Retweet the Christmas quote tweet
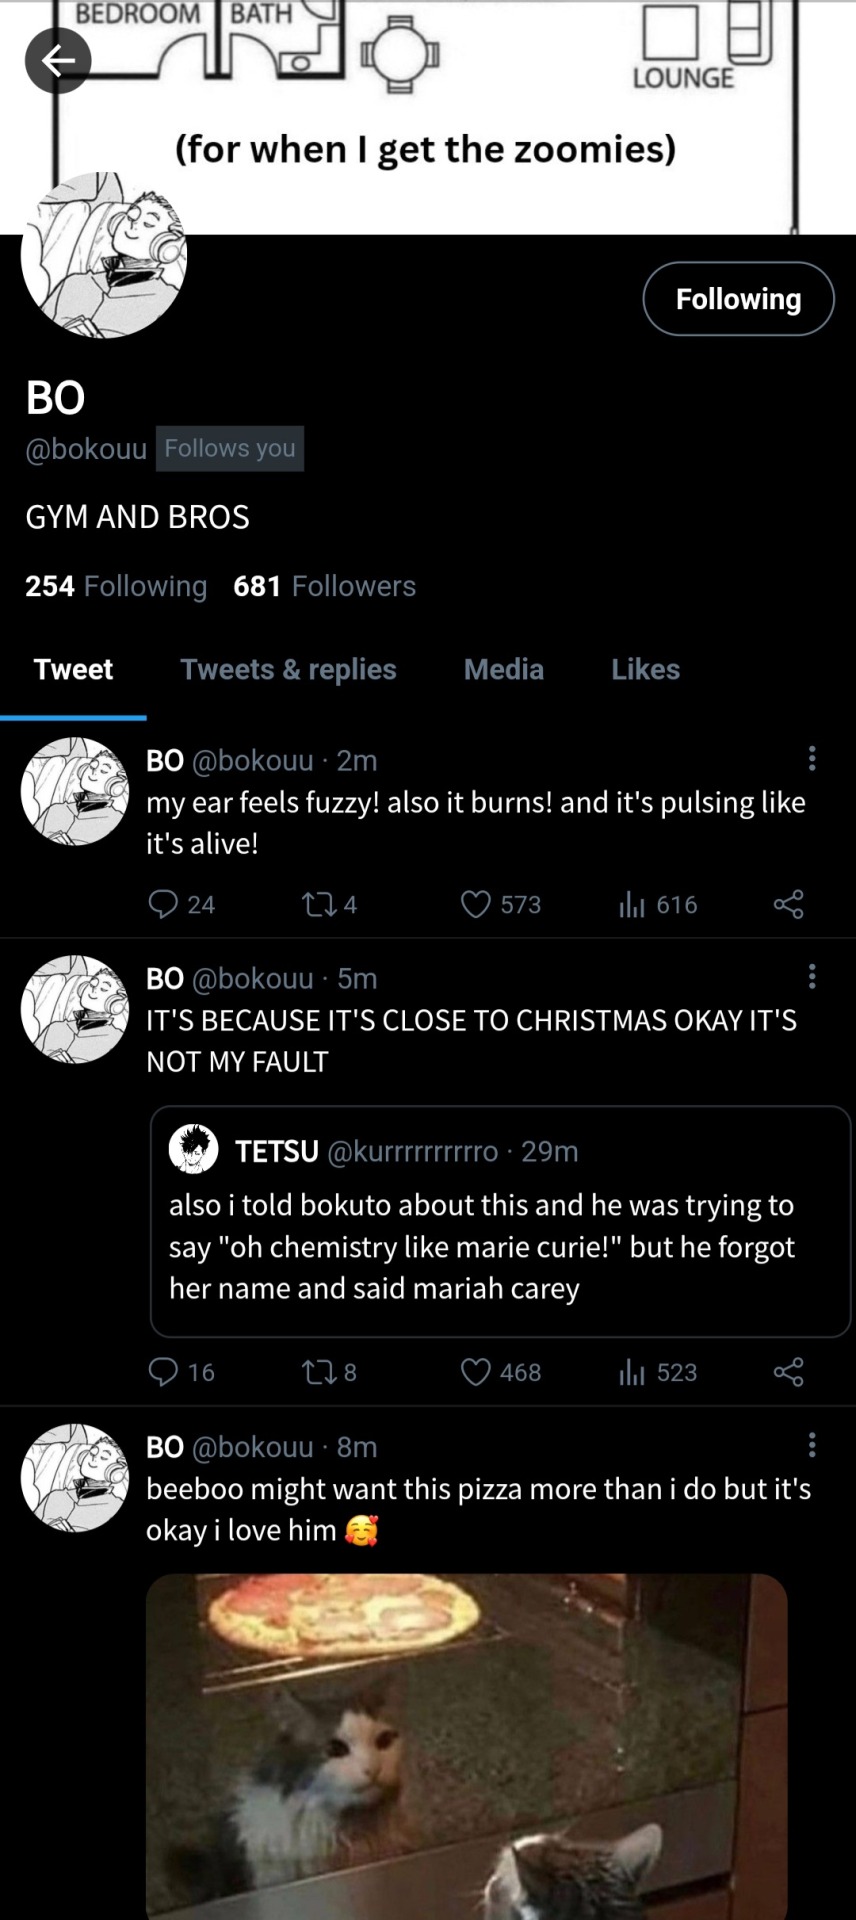This screenshot has height=1920, width=856. click(x=319, y=1372)
